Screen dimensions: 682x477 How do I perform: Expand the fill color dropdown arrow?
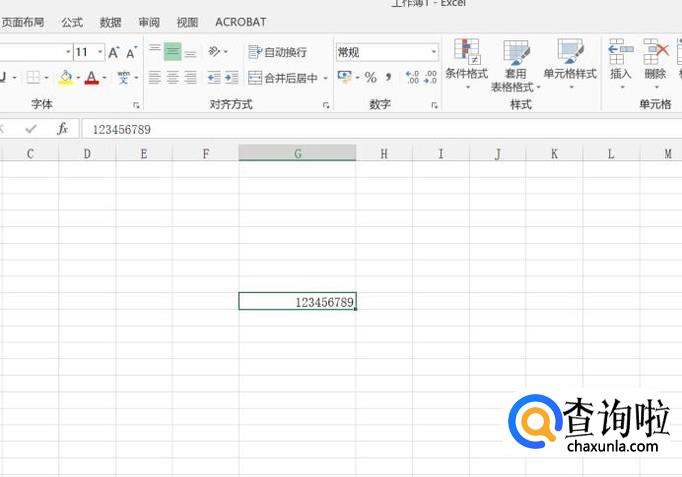pyautogui.click(x=78, y=78)
